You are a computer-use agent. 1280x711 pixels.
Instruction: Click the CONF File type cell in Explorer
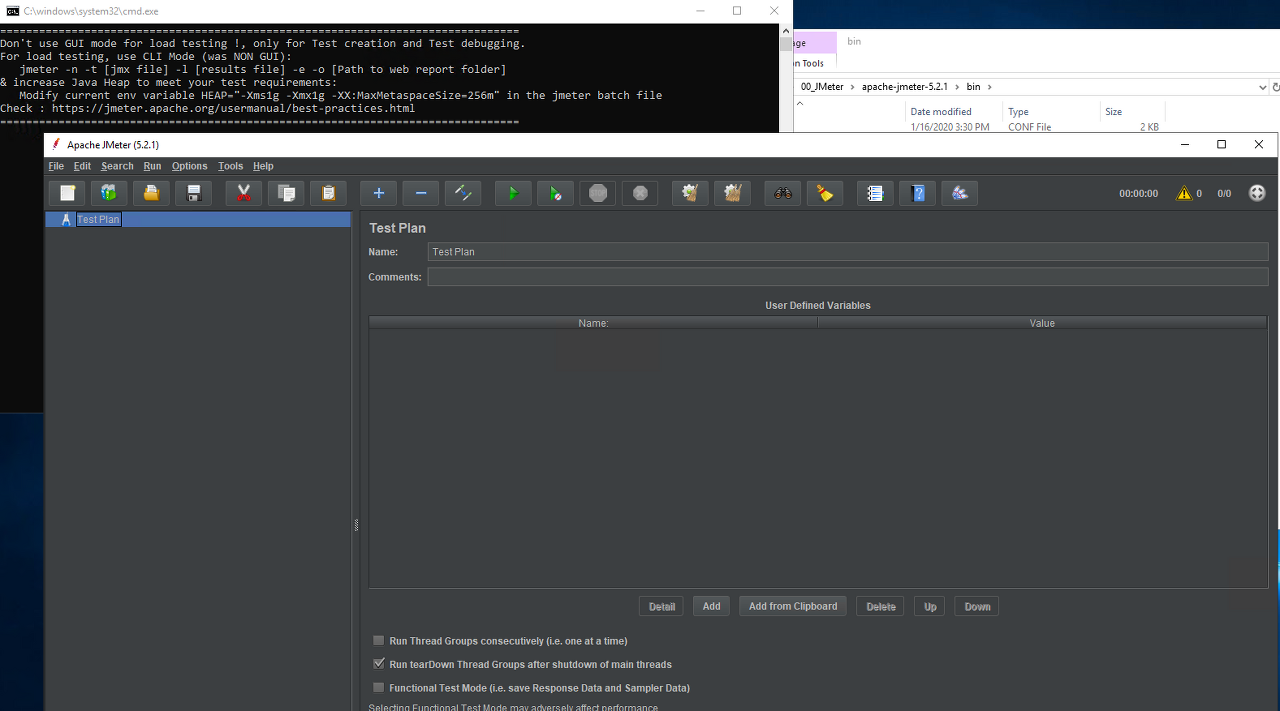(1029, 127)
